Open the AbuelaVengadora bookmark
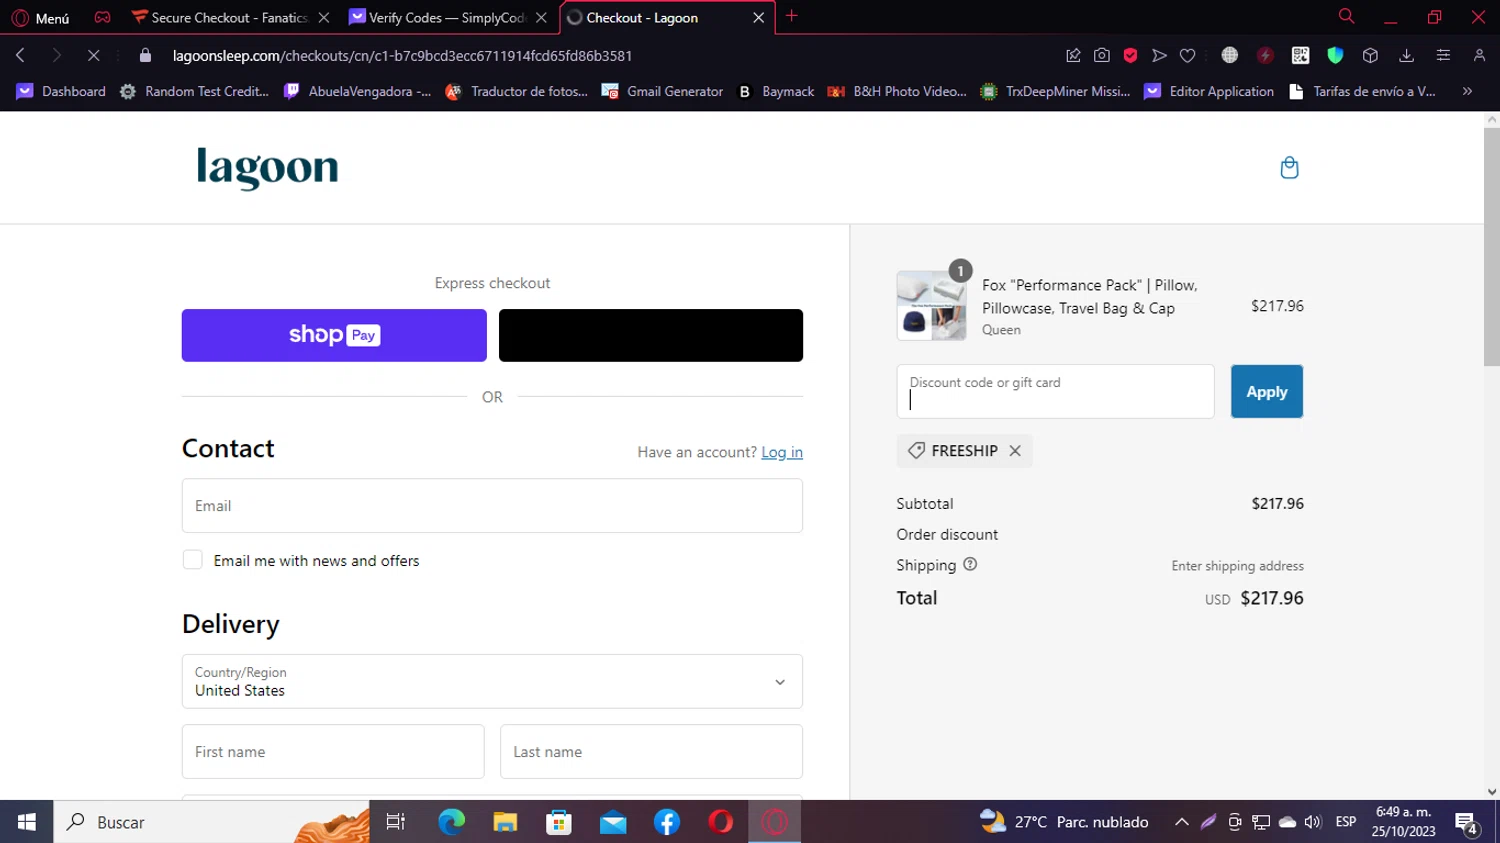1500x843 pixels. [358, 91]
